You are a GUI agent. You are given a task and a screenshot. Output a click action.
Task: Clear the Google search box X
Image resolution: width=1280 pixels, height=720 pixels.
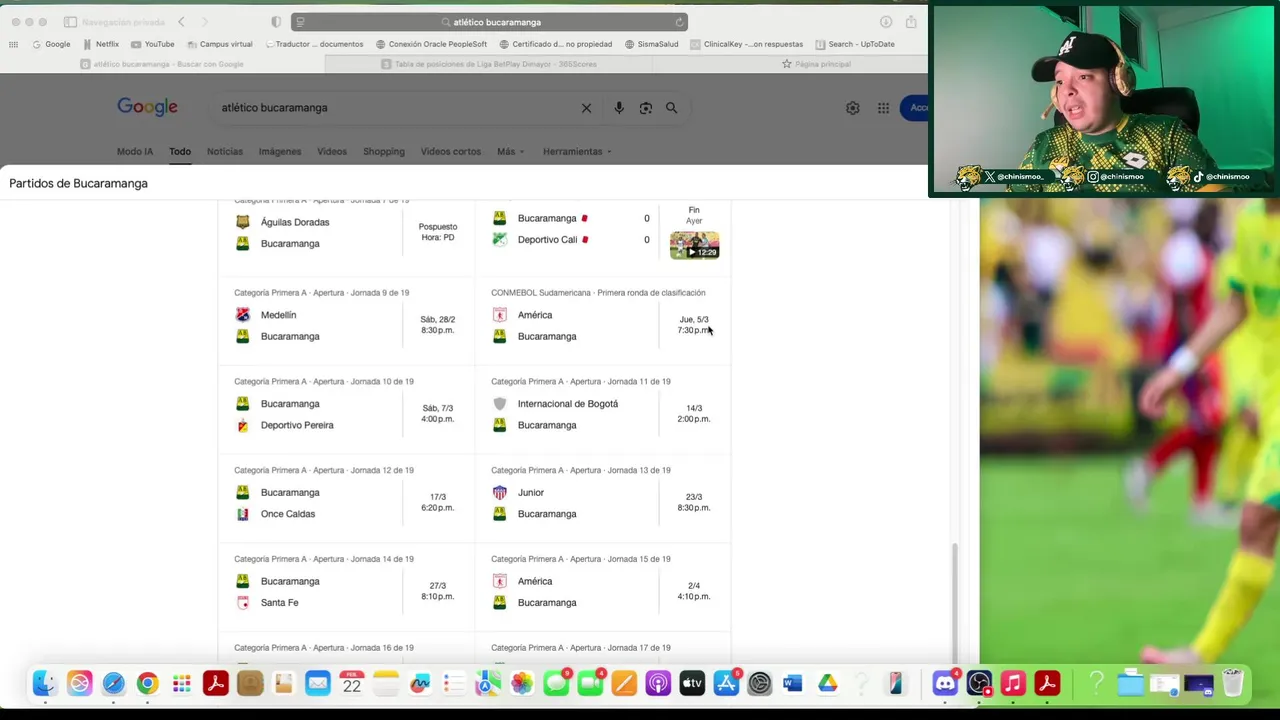click(587, 108)
